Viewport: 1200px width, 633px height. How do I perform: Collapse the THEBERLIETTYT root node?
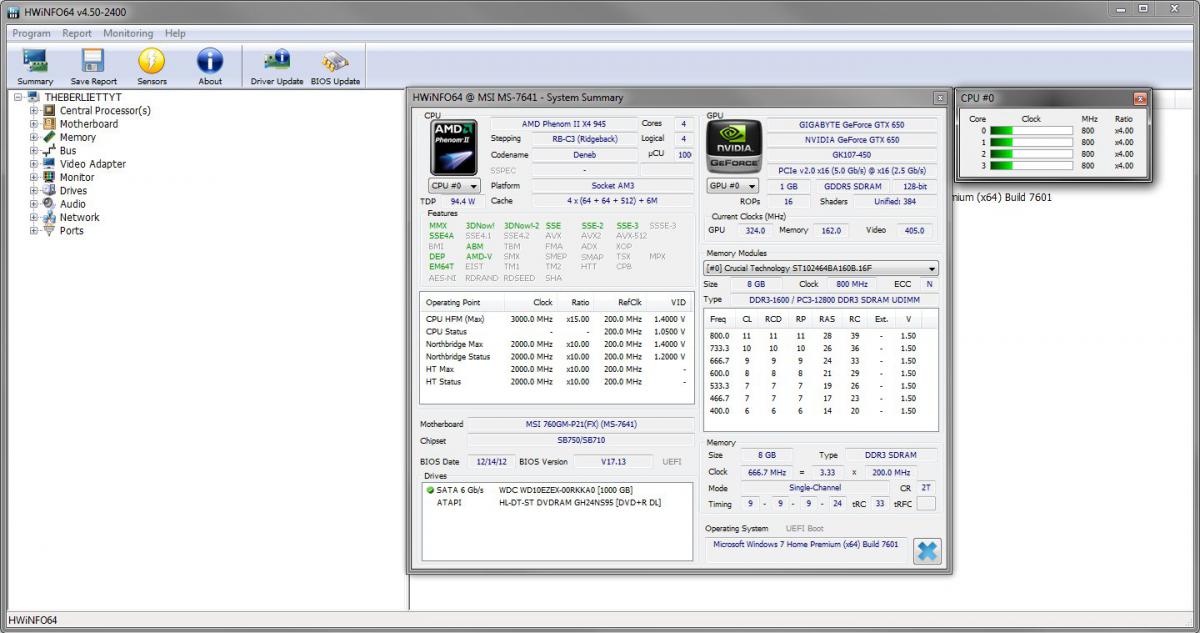(x=19, y=97)
